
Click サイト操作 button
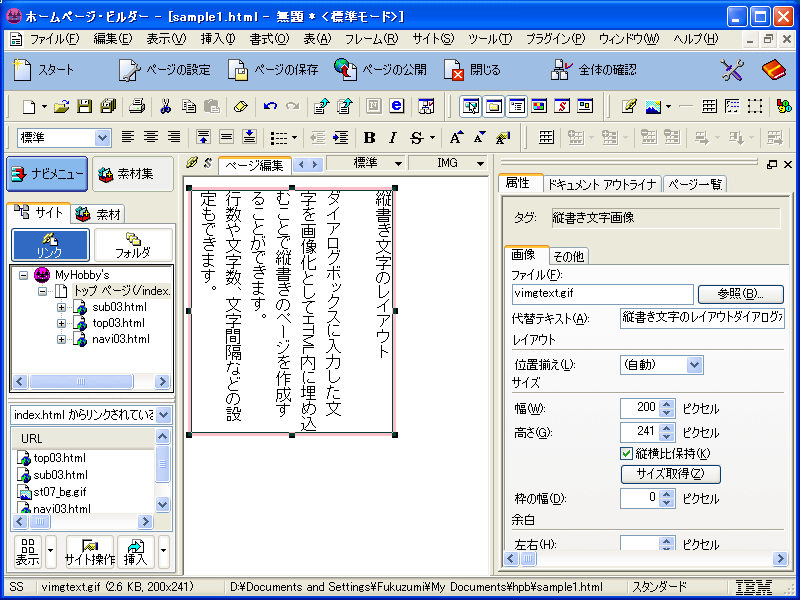[x=90, y=552]
